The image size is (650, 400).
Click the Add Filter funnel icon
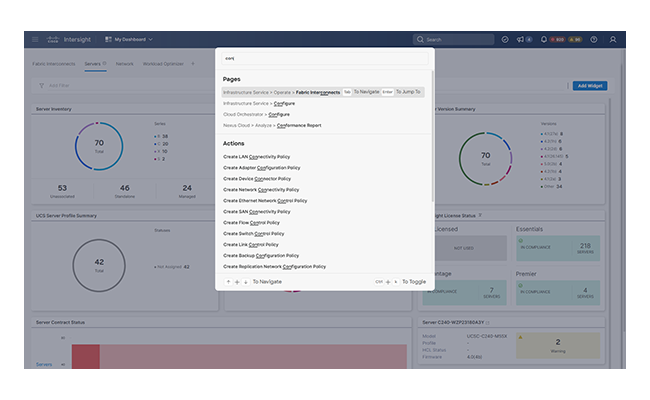(41, 85)
